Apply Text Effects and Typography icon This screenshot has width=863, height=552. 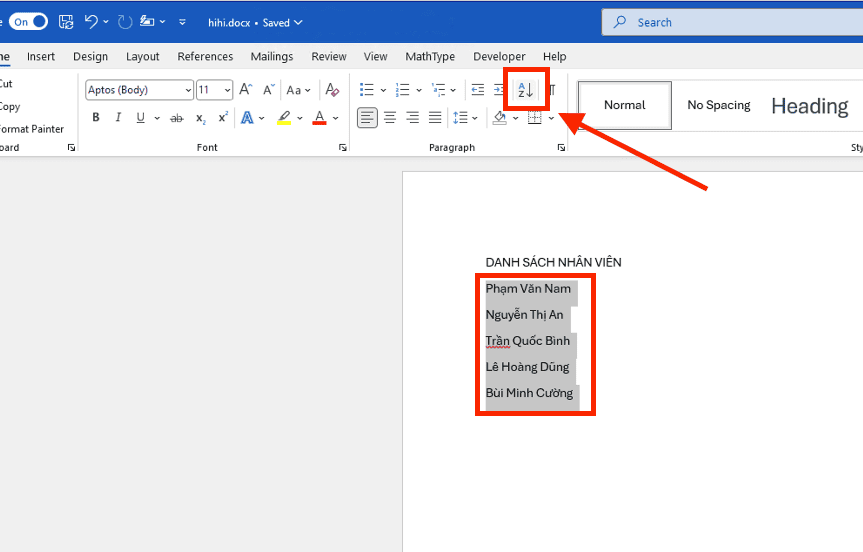pyautogui.click(x=248, y=117)
